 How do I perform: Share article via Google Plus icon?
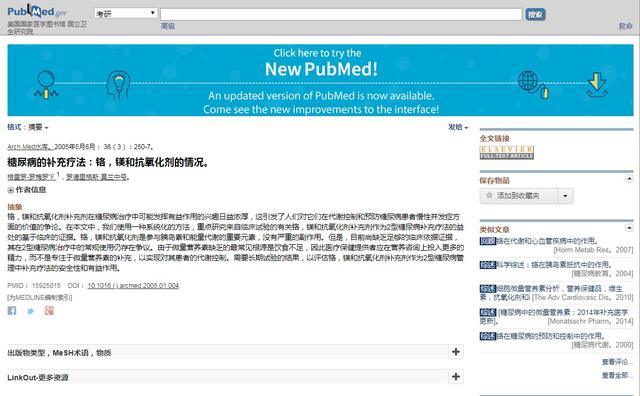coord(49,311)
